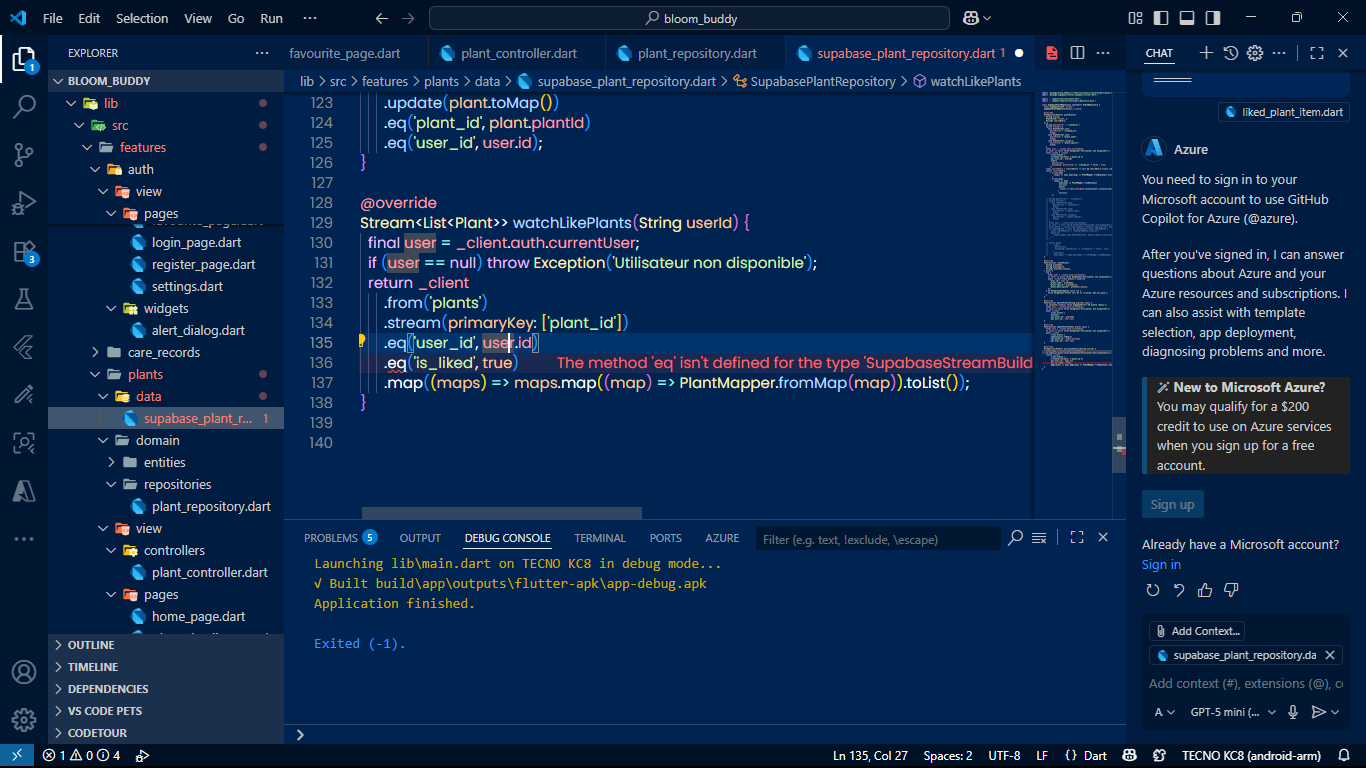Viewport: 1366px width, 768px height.
Task: Expand the OUTLINE section
Action: 91,645
